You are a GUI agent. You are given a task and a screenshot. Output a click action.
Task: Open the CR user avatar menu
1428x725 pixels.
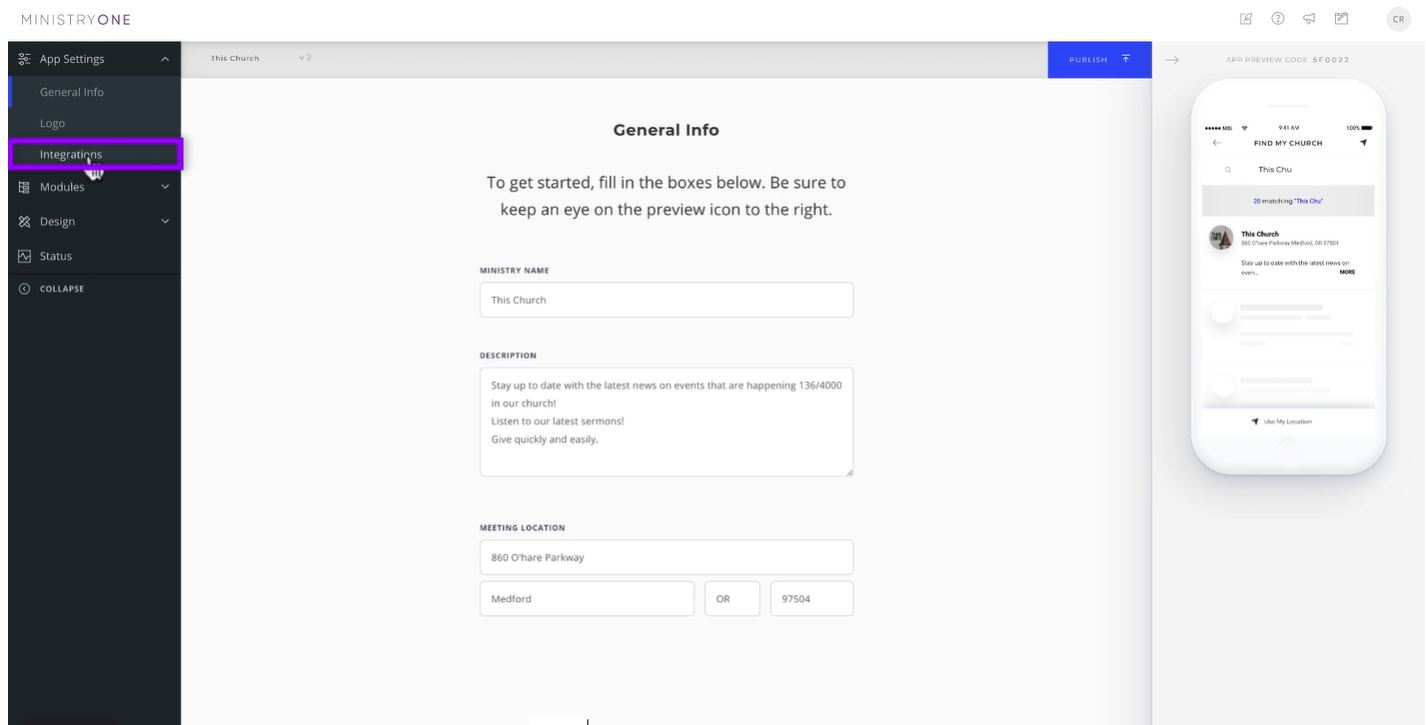pyautogui.click(x=1398, y=19)
